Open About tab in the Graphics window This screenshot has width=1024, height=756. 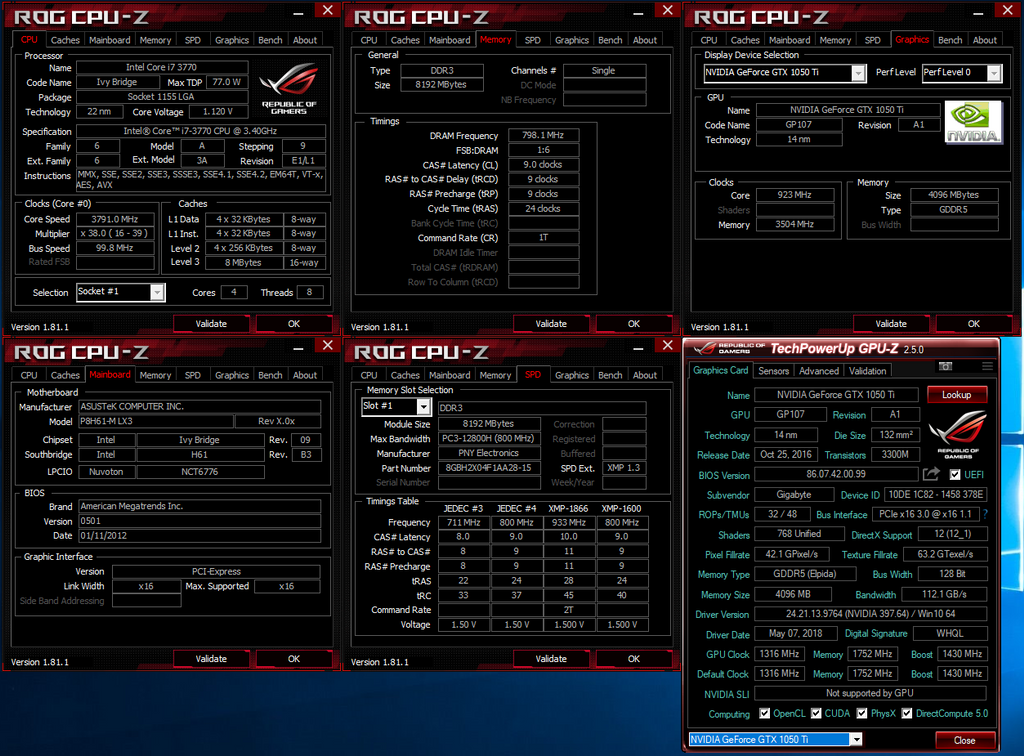pyautogui.click(x=985, y=40)
